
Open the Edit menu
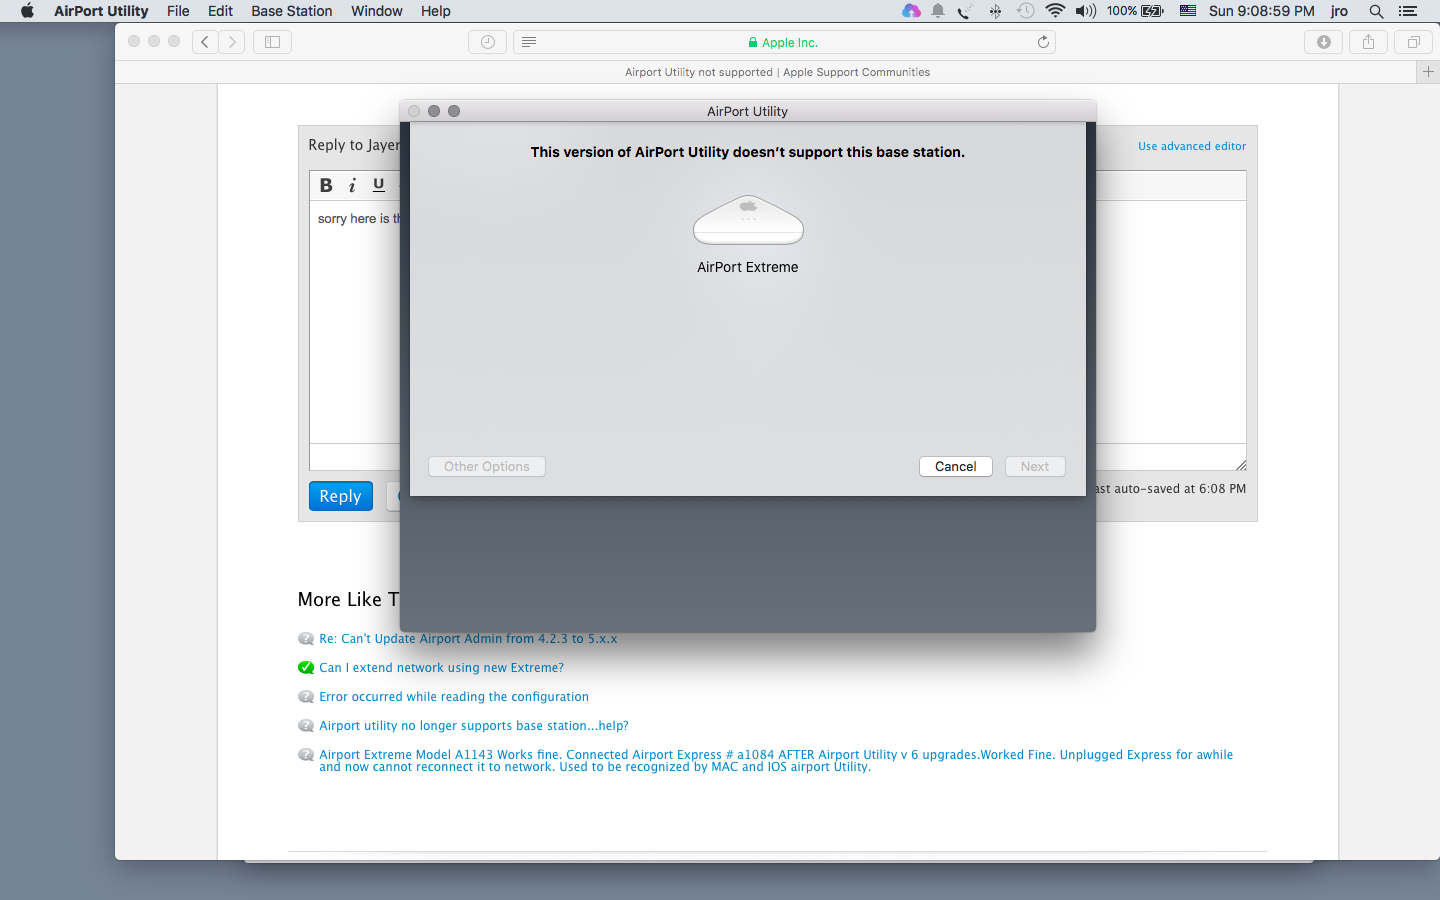point(220,11)
